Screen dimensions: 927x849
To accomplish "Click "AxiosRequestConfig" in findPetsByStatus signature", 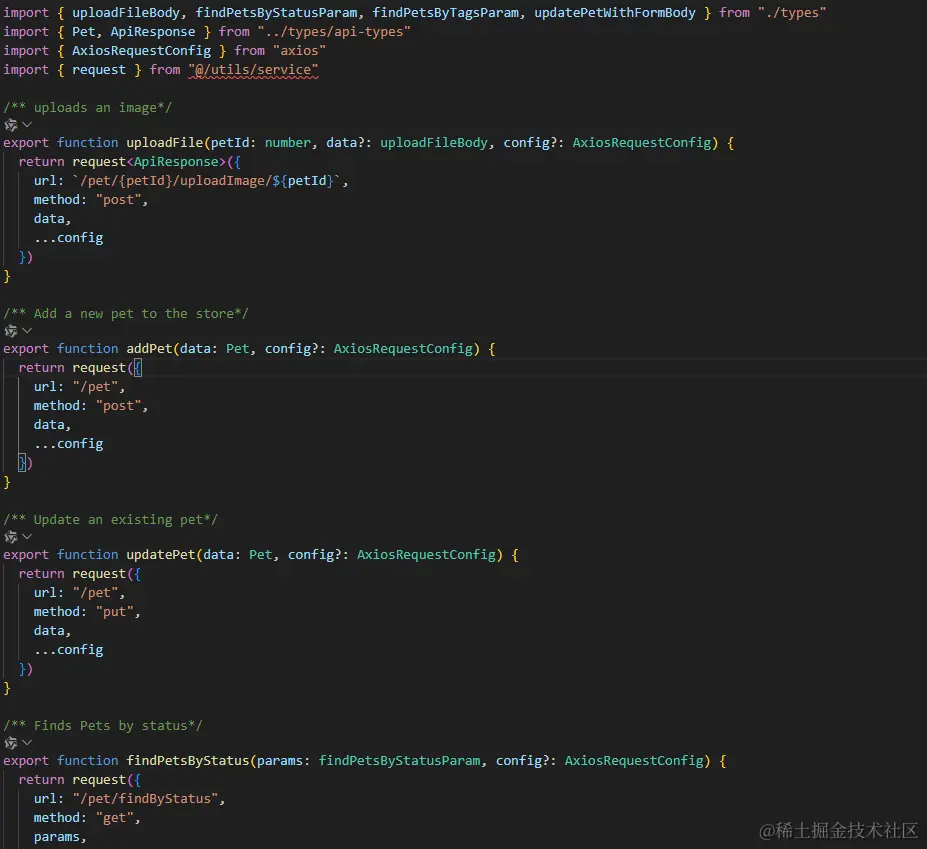I will (x=634, y=760).
